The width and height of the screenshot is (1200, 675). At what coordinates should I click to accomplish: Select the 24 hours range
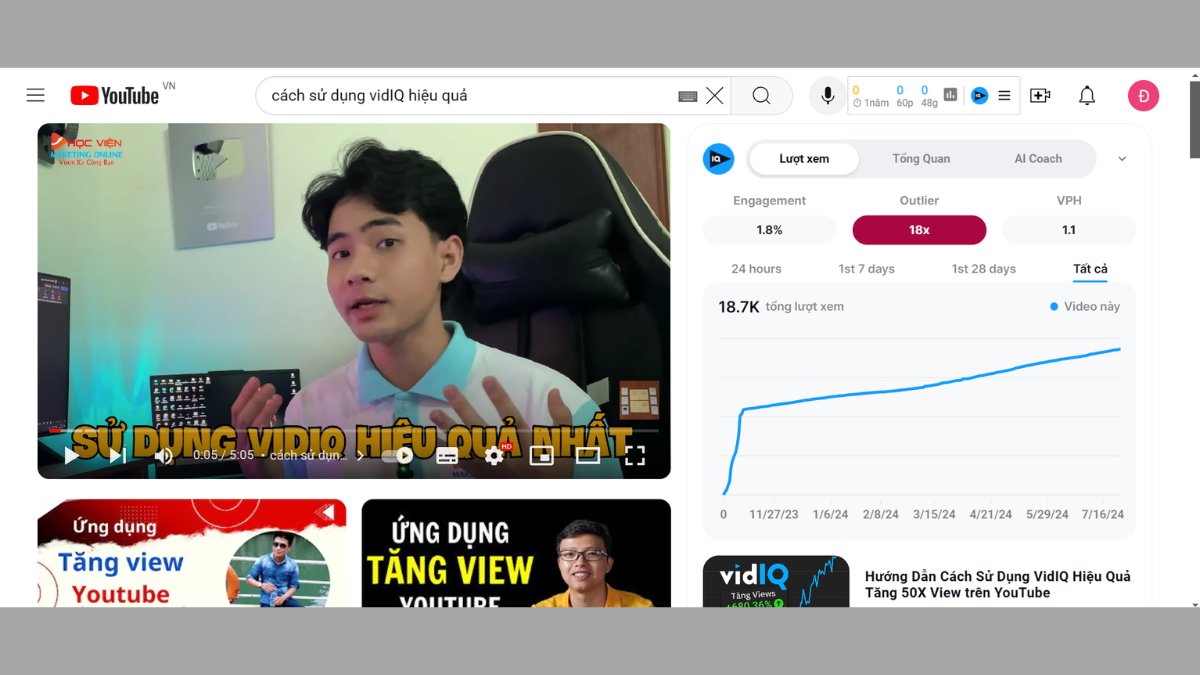pyautogui.click(x=756, y=269)
